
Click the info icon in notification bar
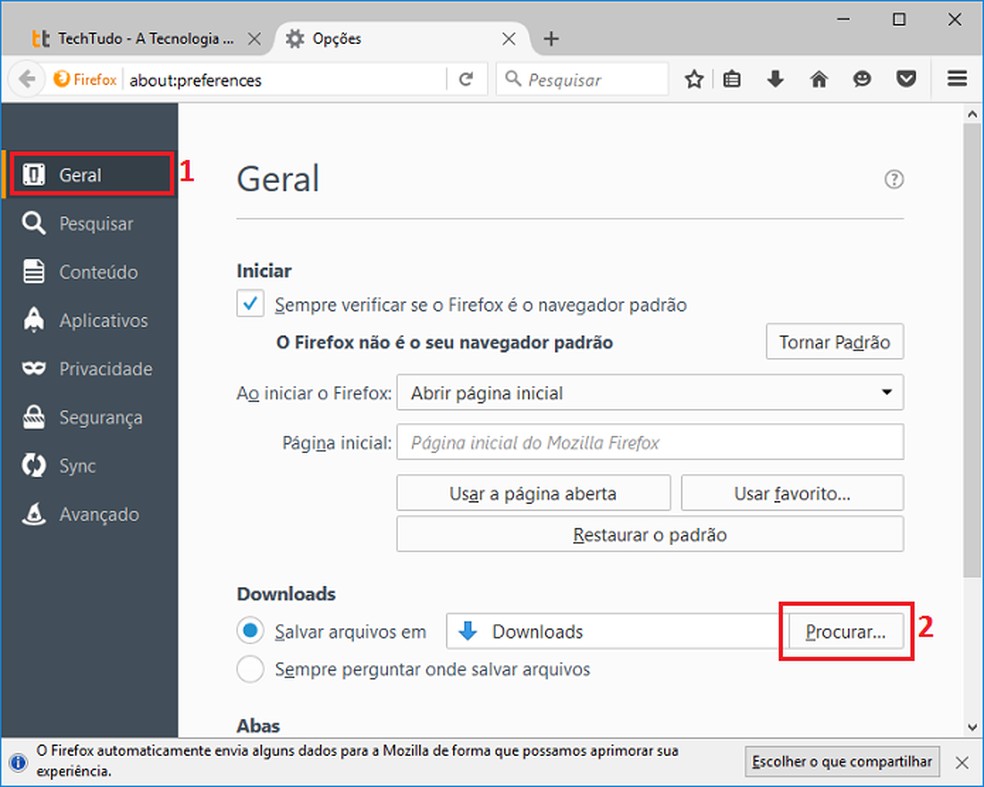[x=19, y=762]
